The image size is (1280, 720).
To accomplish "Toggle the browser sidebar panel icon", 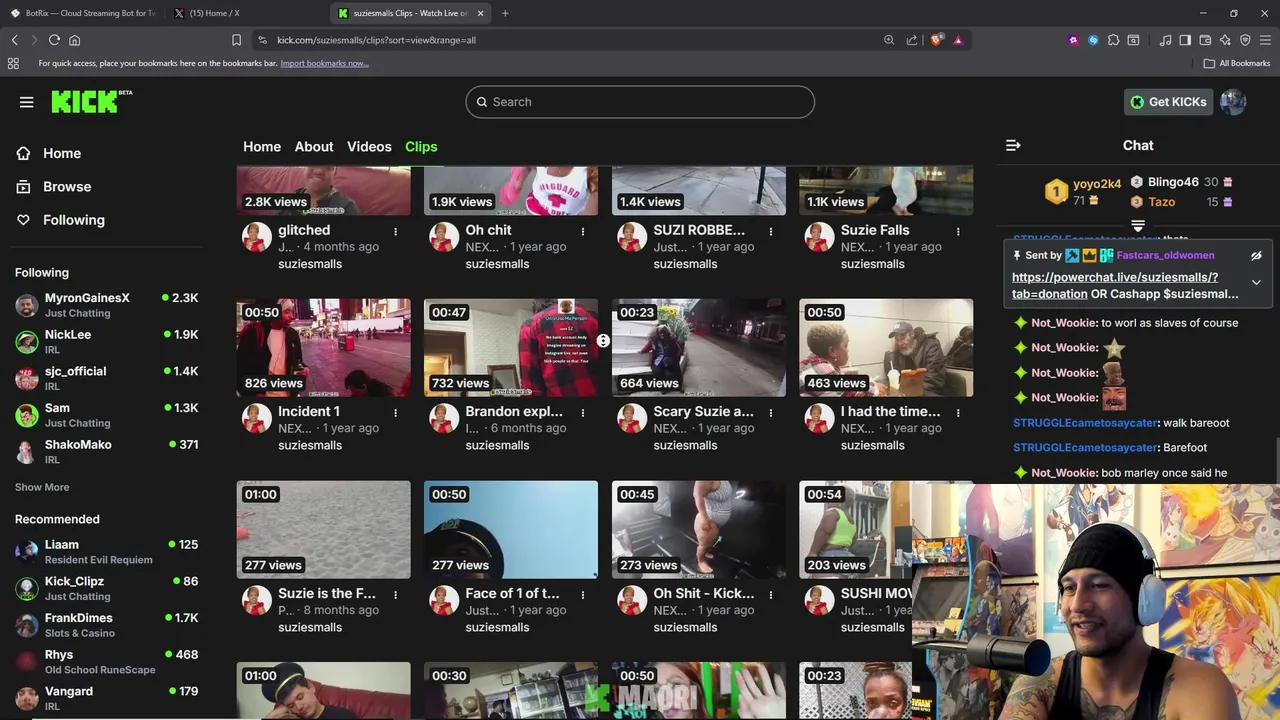I will pos(1185,40).
